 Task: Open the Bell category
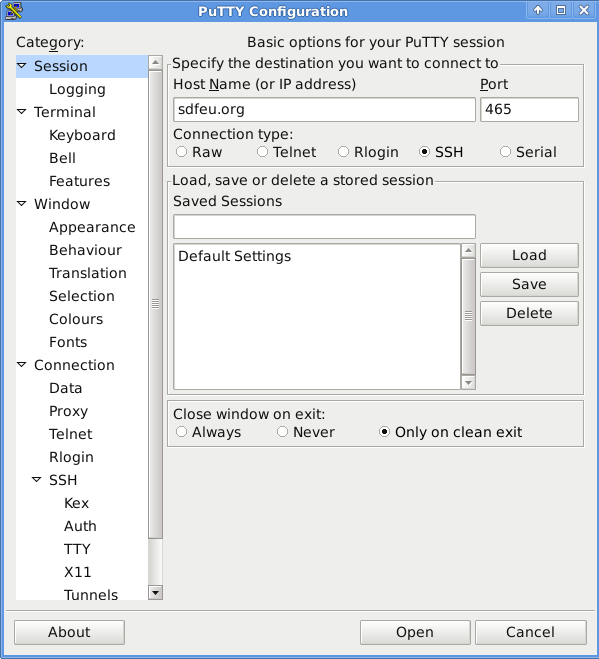(62, 158)
